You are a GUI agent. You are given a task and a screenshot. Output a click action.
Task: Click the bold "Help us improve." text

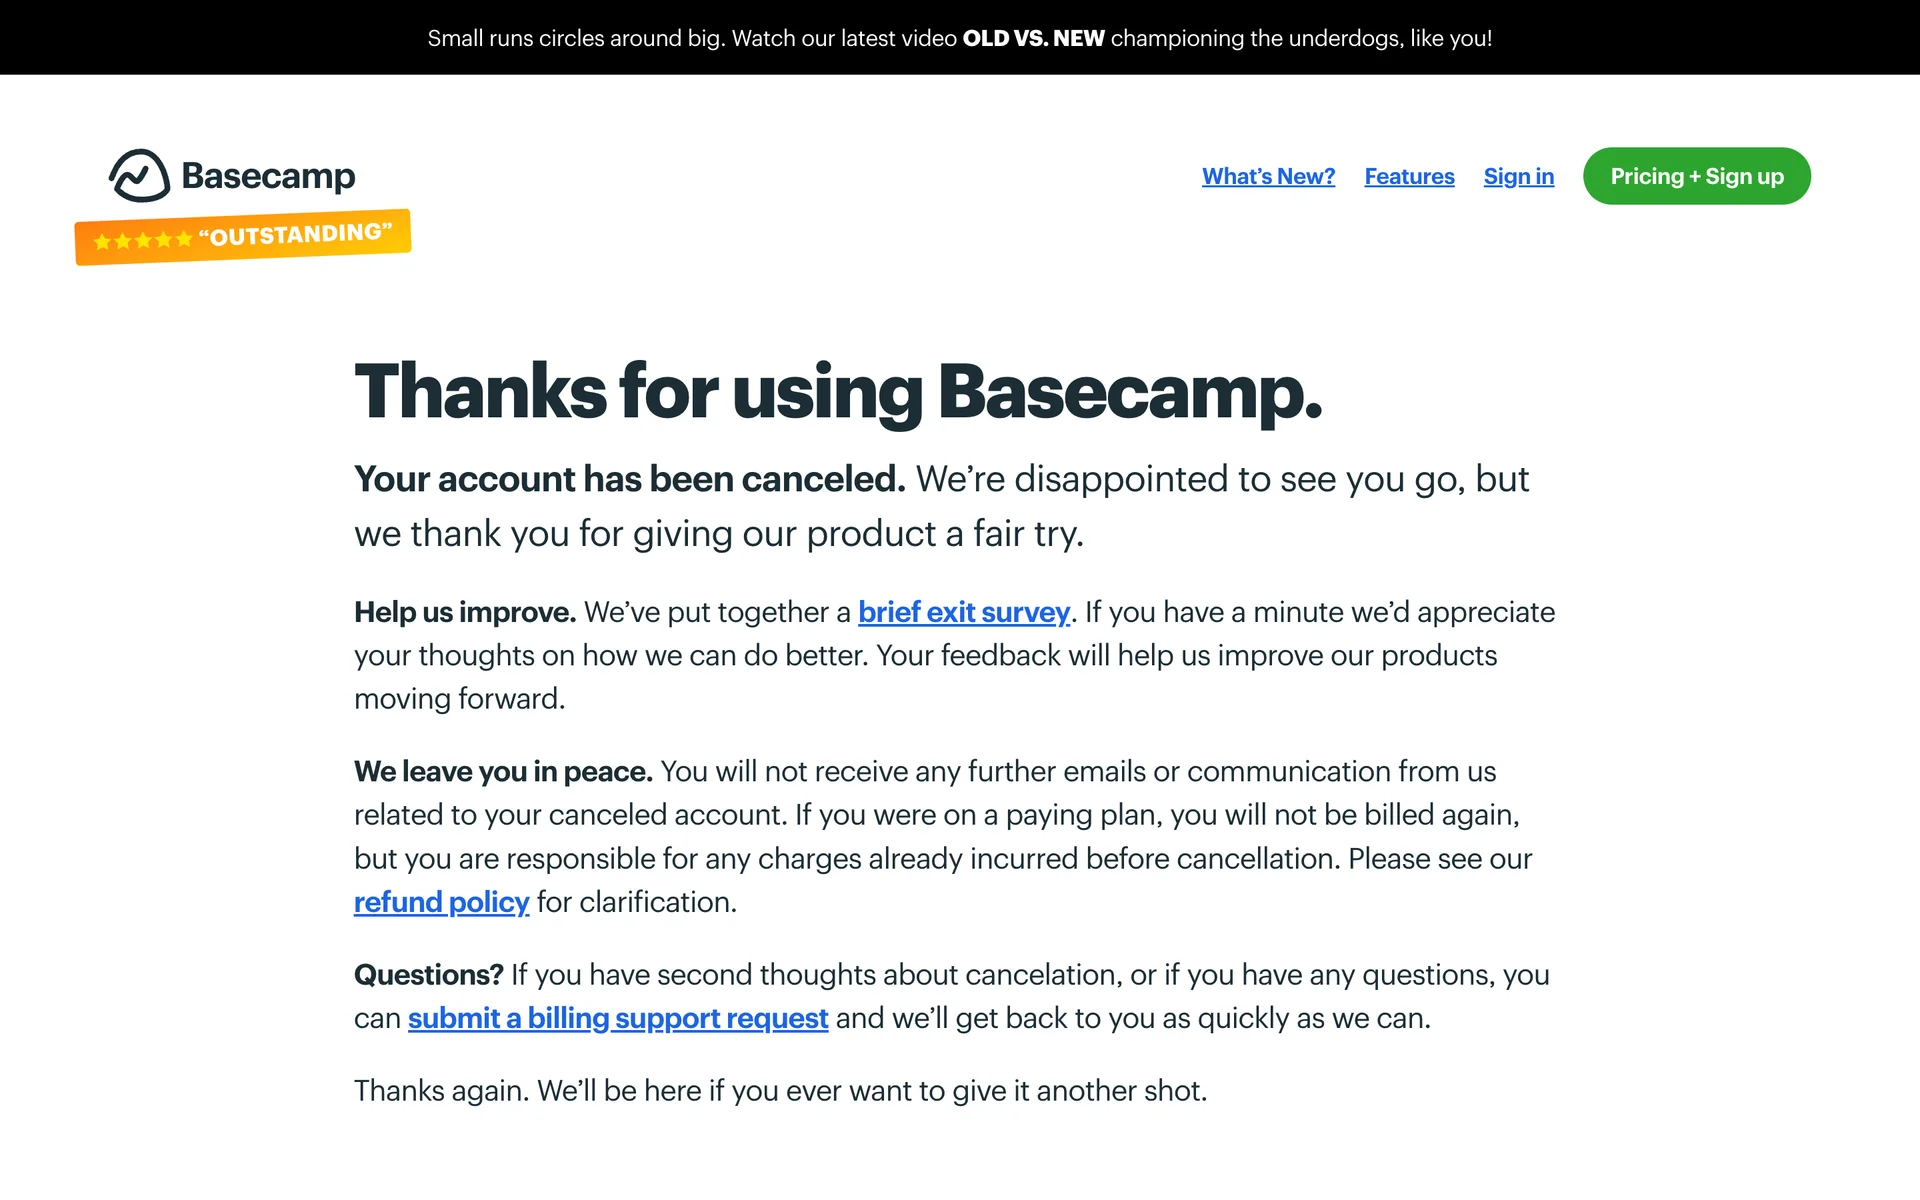point(465,612)
